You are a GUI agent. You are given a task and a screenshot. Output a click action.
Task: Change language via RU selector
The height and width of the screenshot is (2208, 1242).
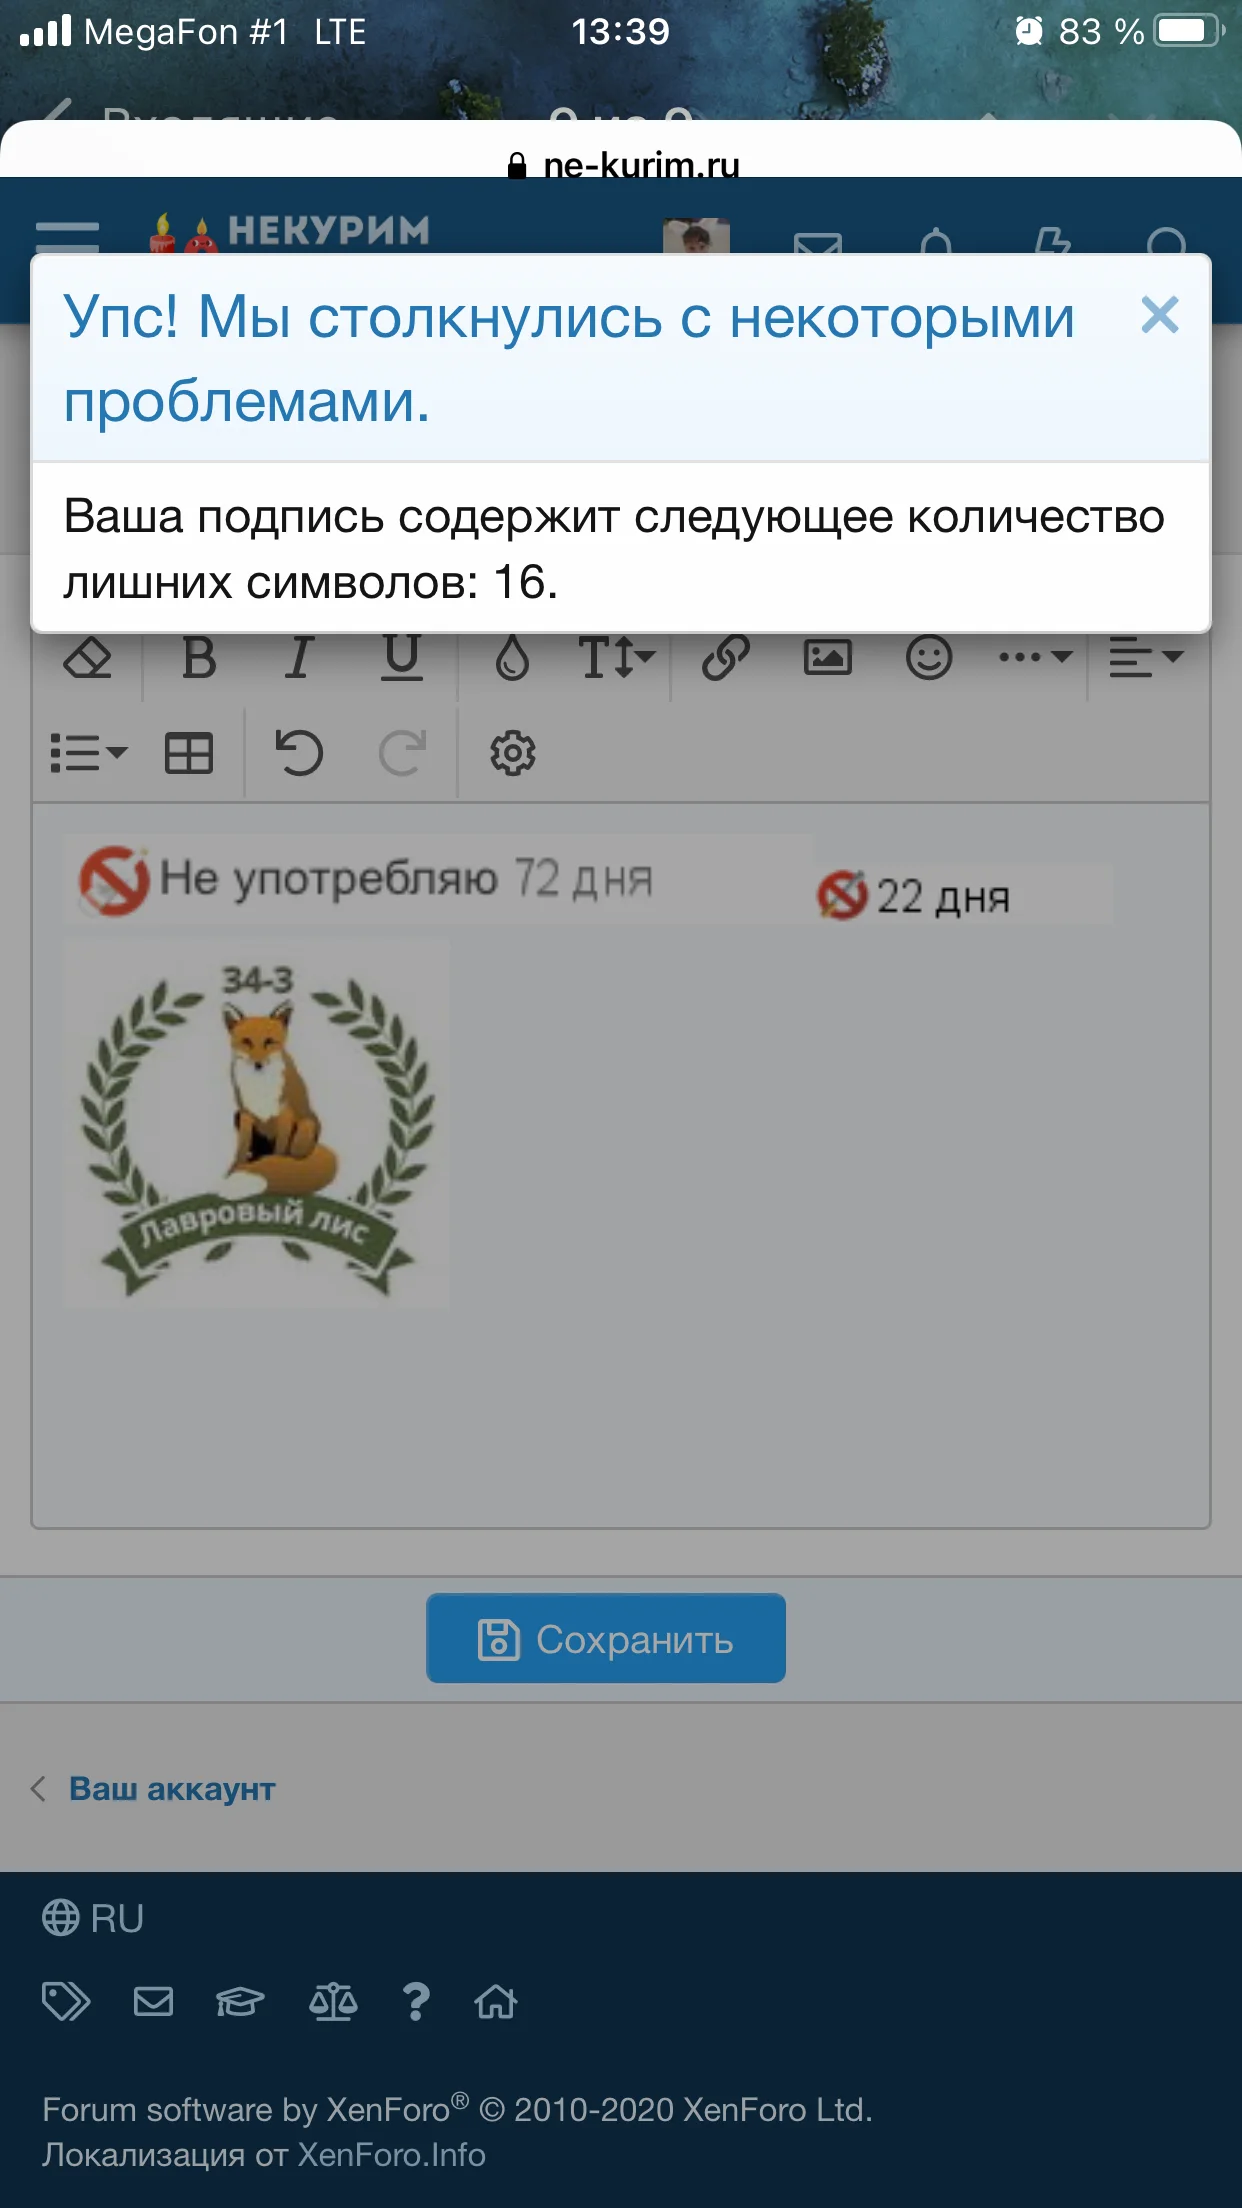point(94,1919)
